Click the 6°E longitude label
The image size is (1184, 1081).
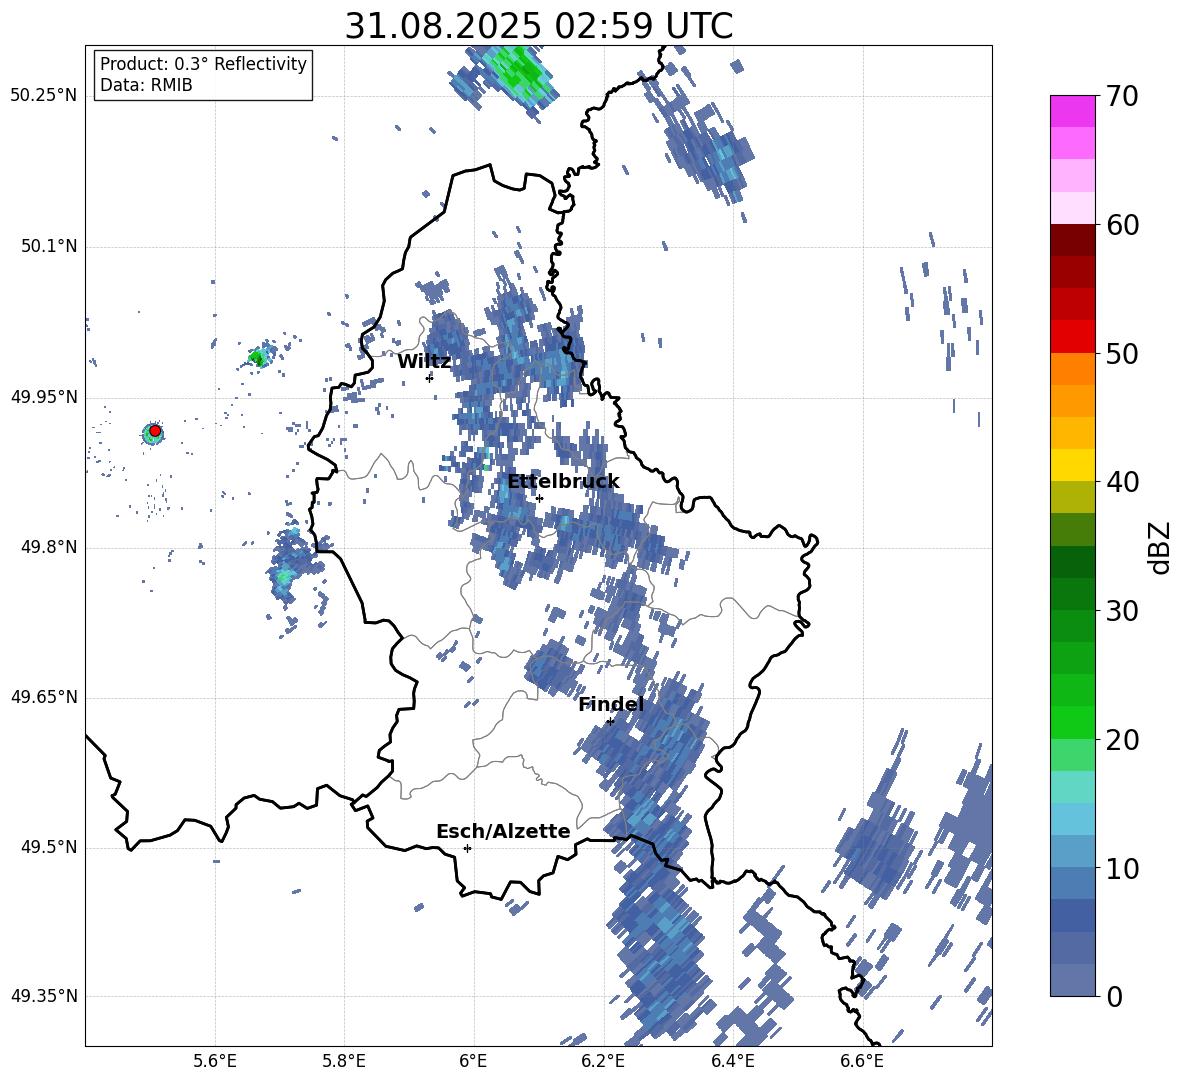point(473,1062)
